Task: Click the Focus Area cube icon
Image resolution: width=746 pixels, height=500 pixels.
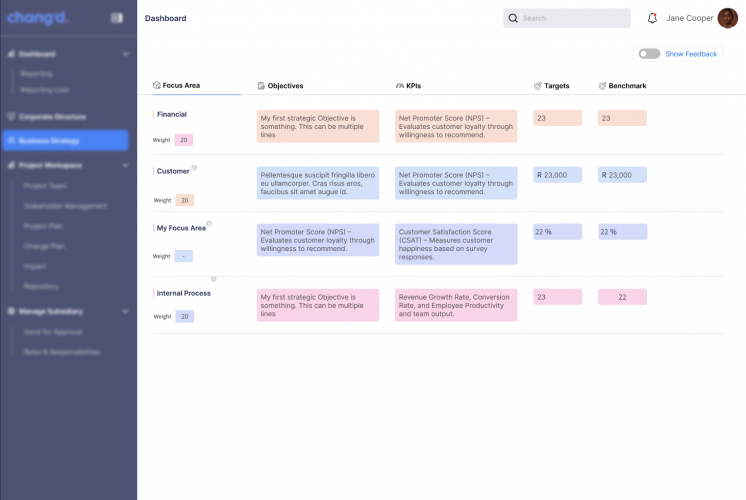Action: pyautogui.click(x=157, y=86)
